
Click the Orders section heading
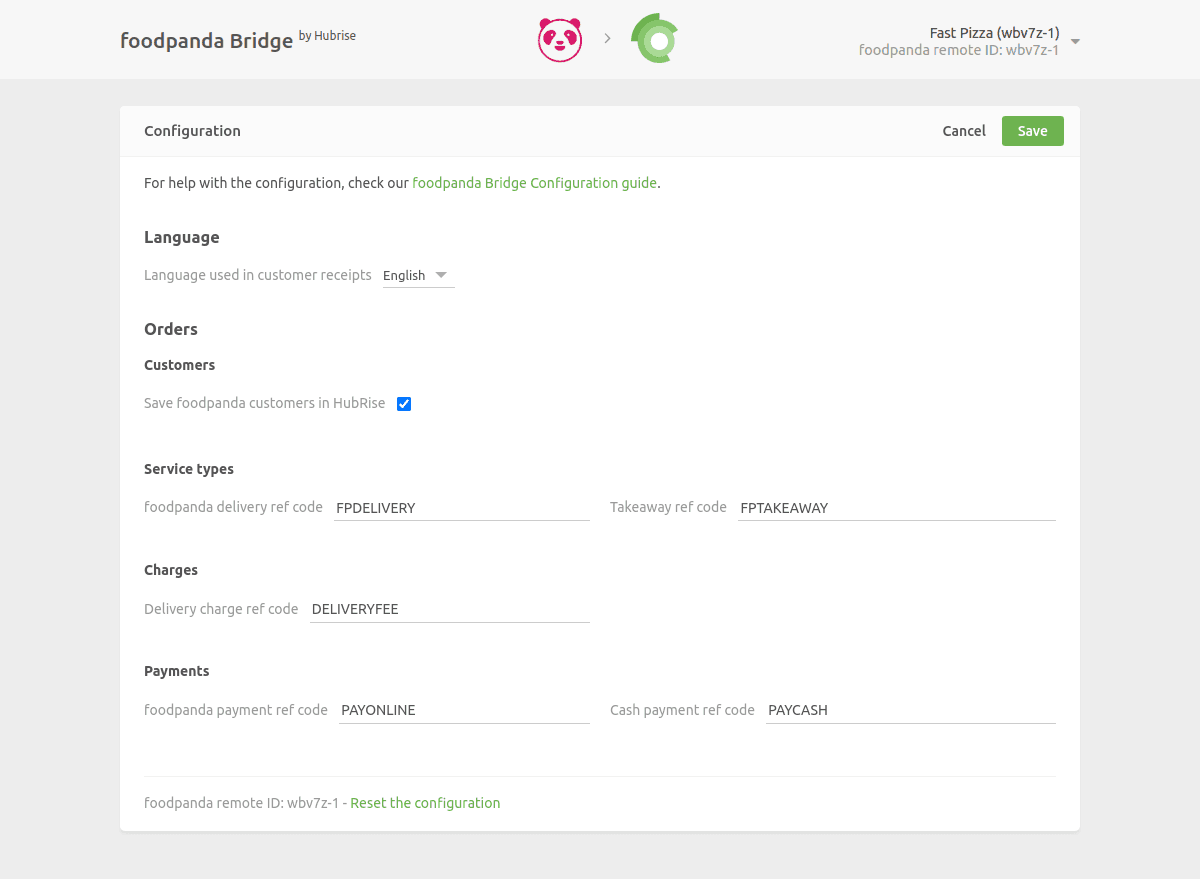tap(170, 328)
